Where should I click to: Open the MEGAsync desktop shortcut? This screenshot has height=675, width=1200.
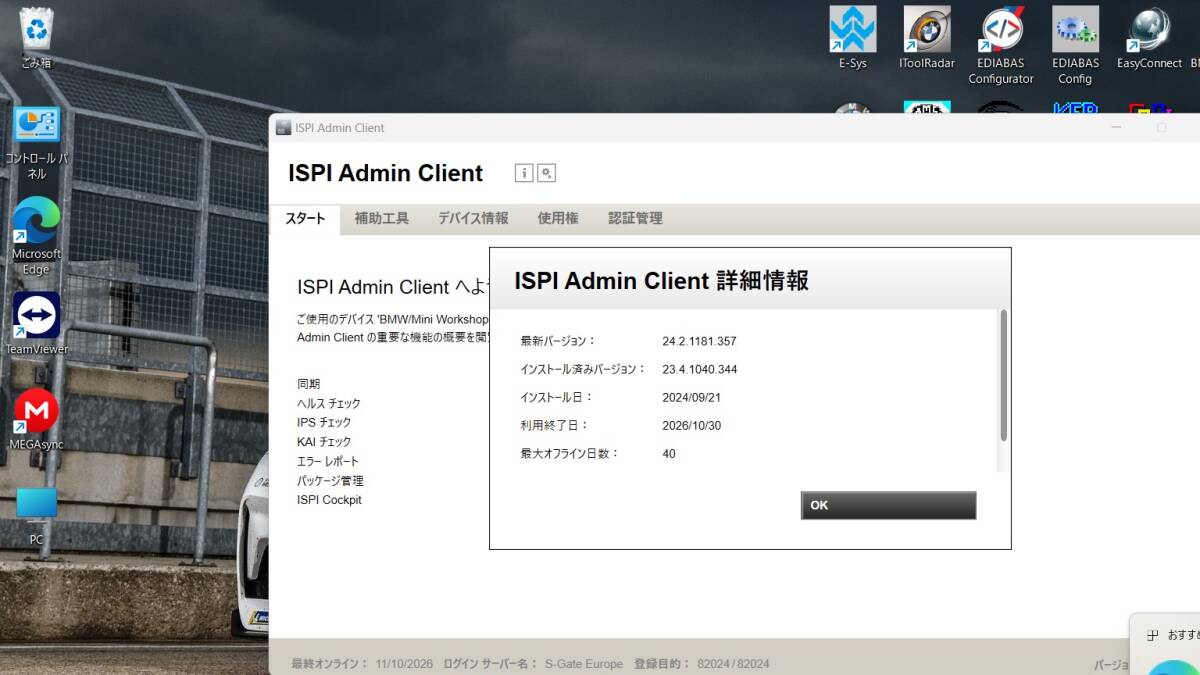37,419
